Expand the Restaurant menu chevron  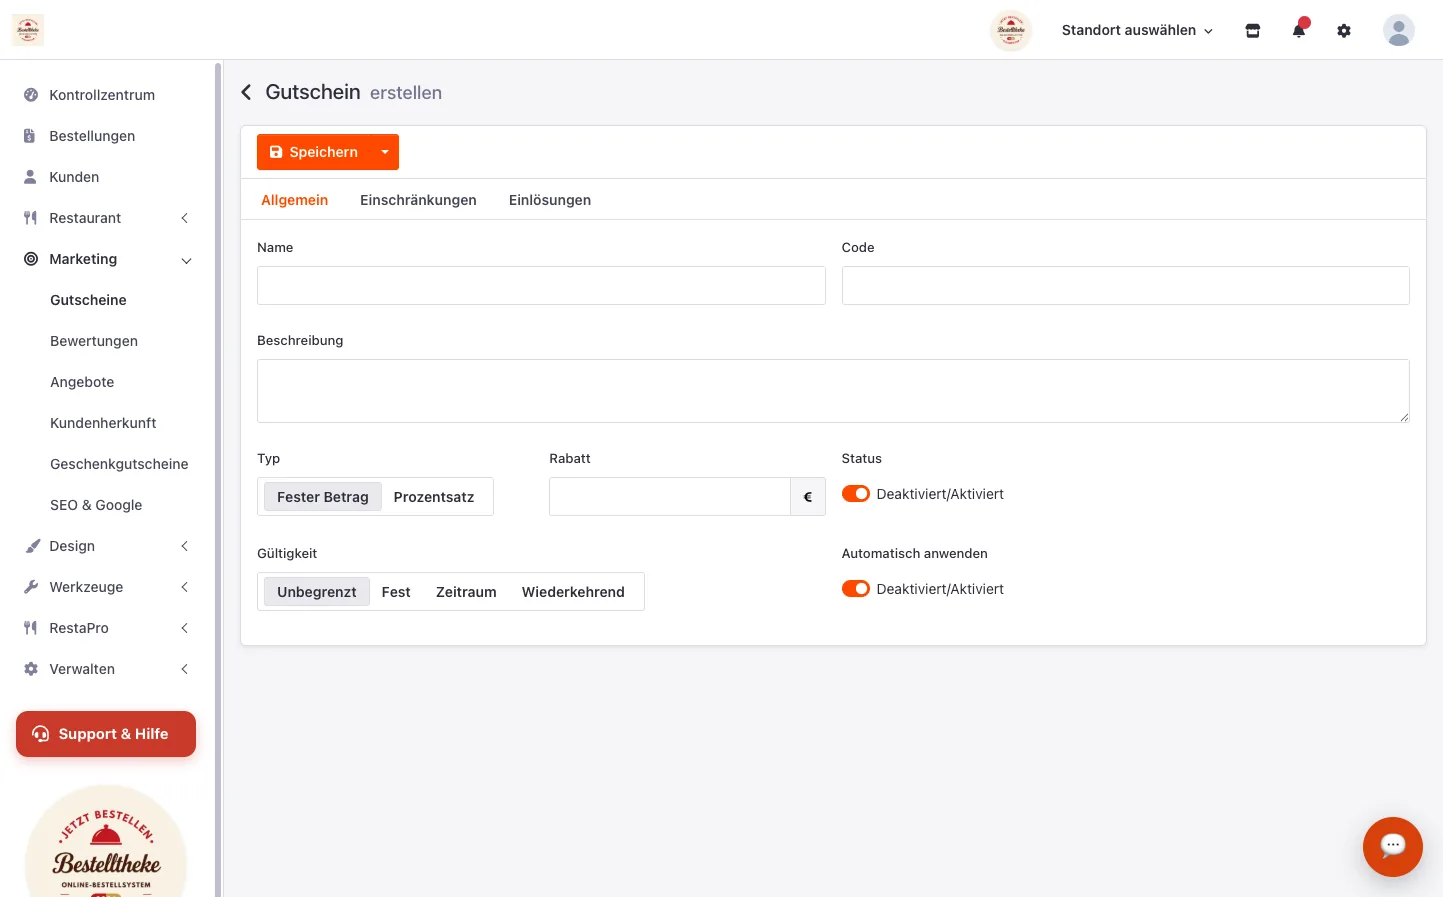[x=184, y=218]
